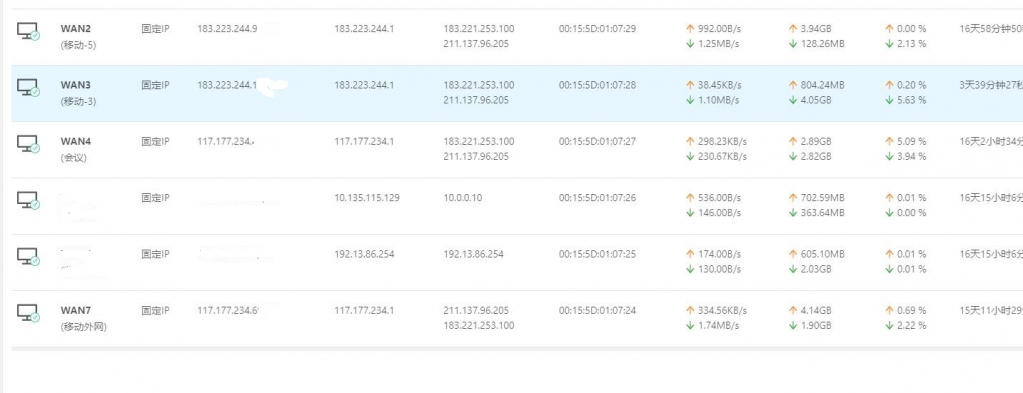Click monitor icon of 192.13.86.254 gateway row
The height and width of the screenshot is (393, 1023).
(x=28, y=256)
